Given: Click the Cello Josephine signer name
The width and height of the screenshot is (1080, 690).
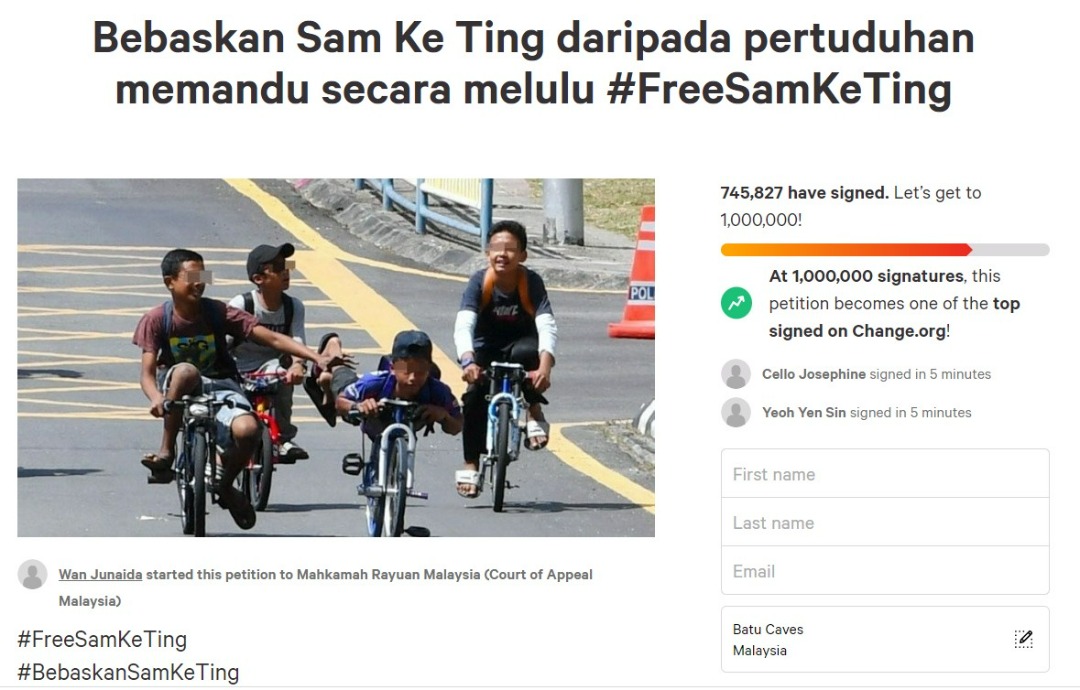Looking at the screenshot, I should click(x=813, y=374).
